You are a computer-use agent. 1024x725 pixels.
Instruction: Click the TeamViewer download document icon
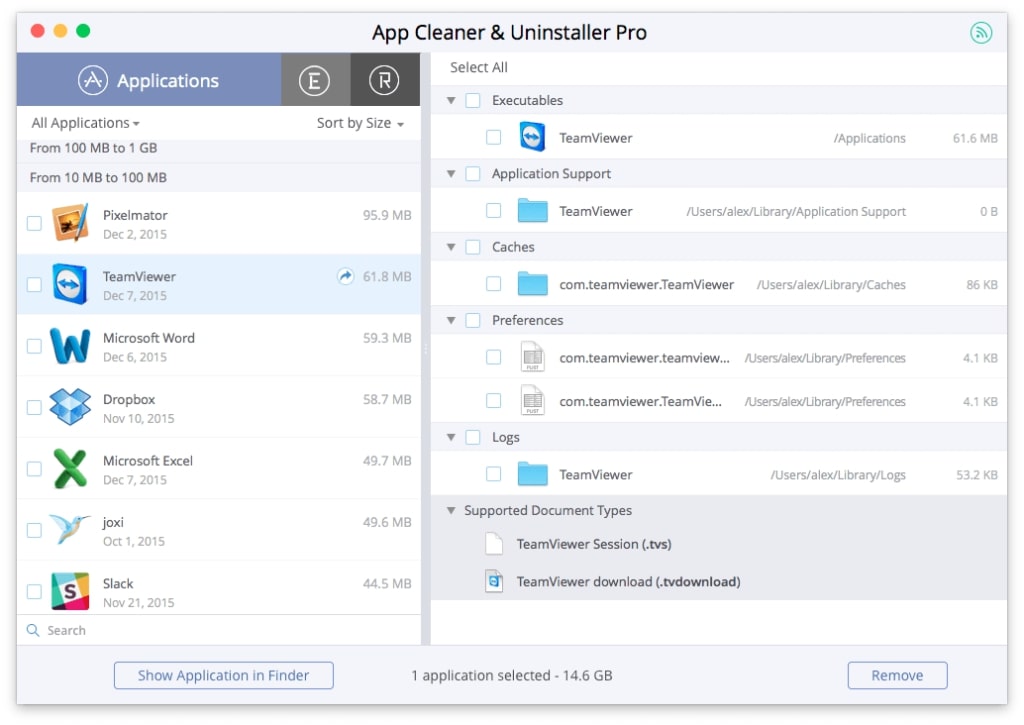coord(494,581)
